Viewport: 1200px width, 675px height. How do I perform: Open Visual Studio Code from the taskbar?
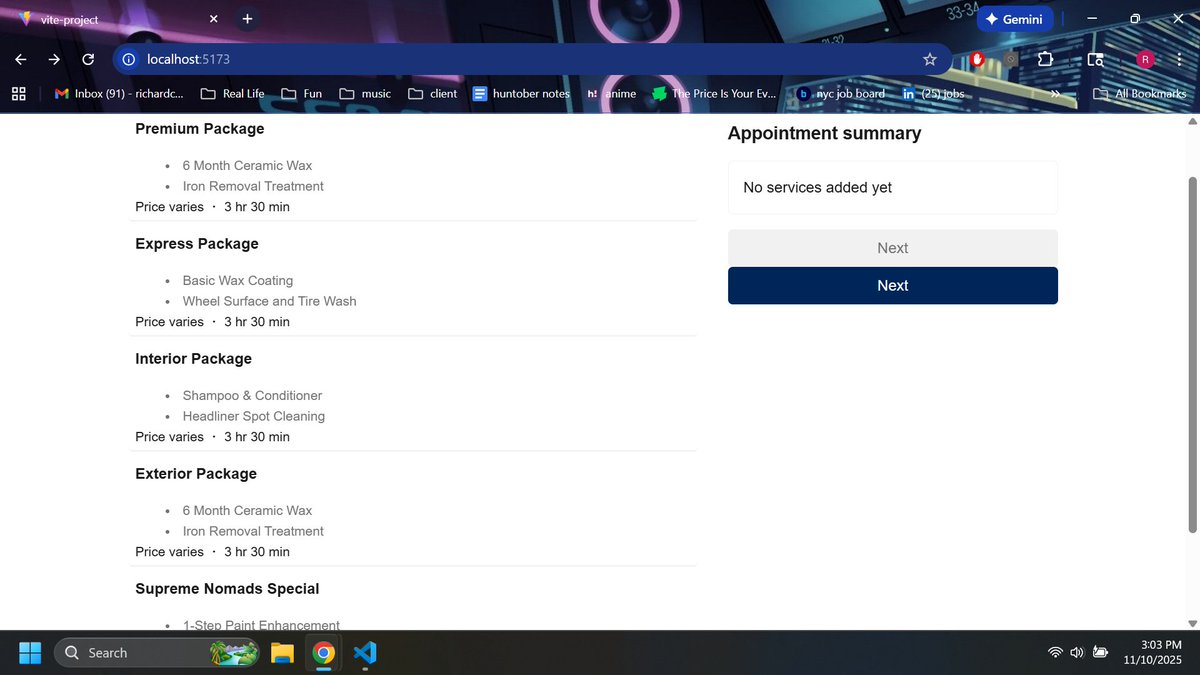pyautogui.click(x=365, y=653)
